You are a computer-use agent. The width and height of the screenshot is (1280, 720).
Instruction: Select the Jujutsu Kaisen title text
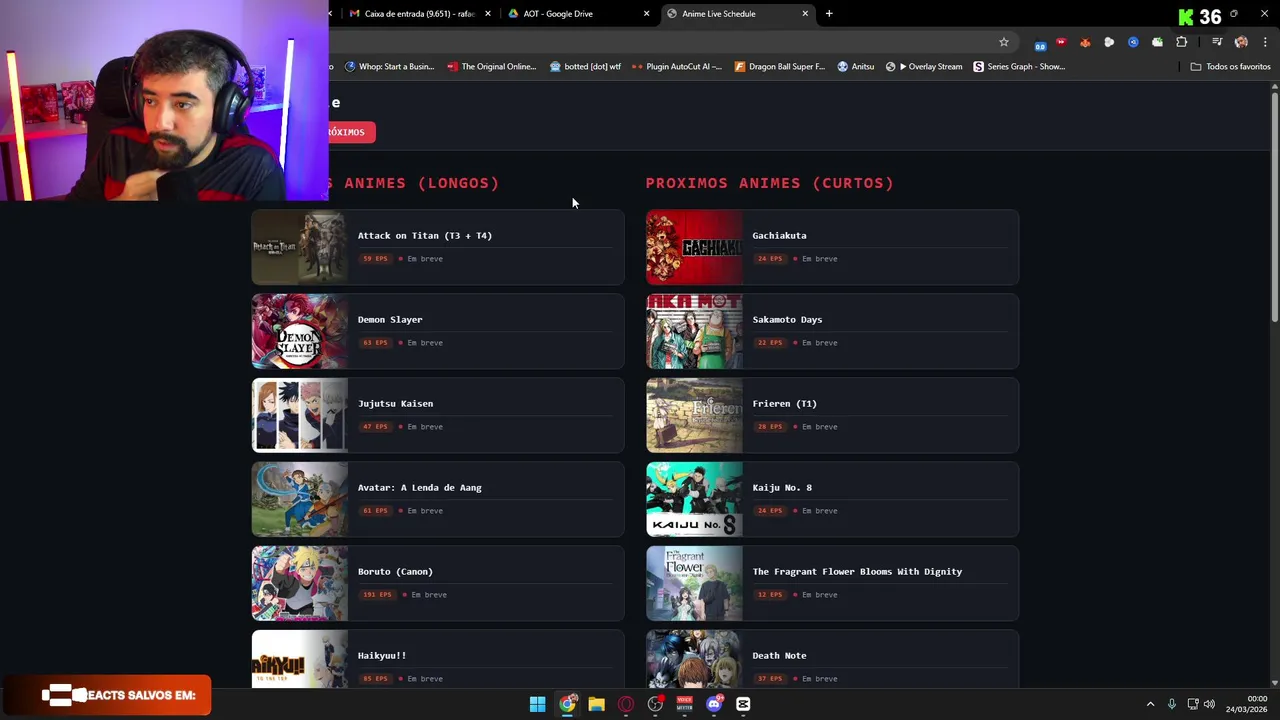pyautogui.click(x=395, y=404)
